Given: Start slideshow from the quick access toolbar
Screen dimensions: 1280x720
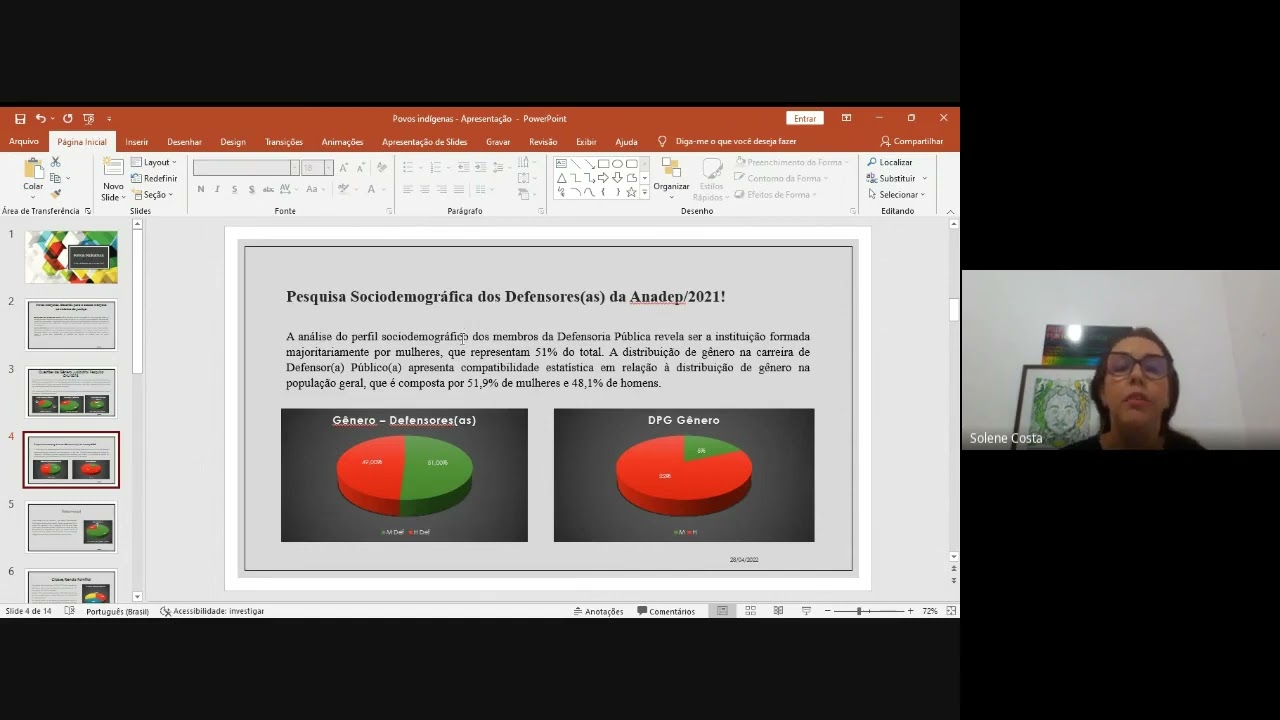Looking at the screenshot, I should tap(89, 118).
